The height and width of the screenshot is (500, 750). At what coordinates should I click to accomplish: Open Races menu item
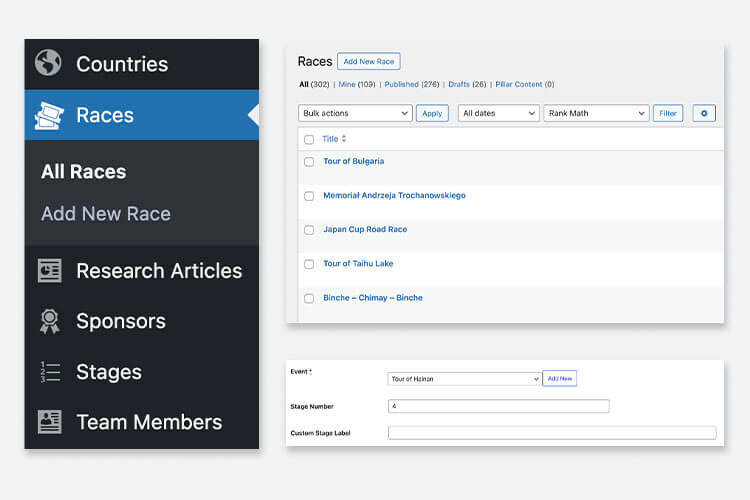tap(142, 115)
